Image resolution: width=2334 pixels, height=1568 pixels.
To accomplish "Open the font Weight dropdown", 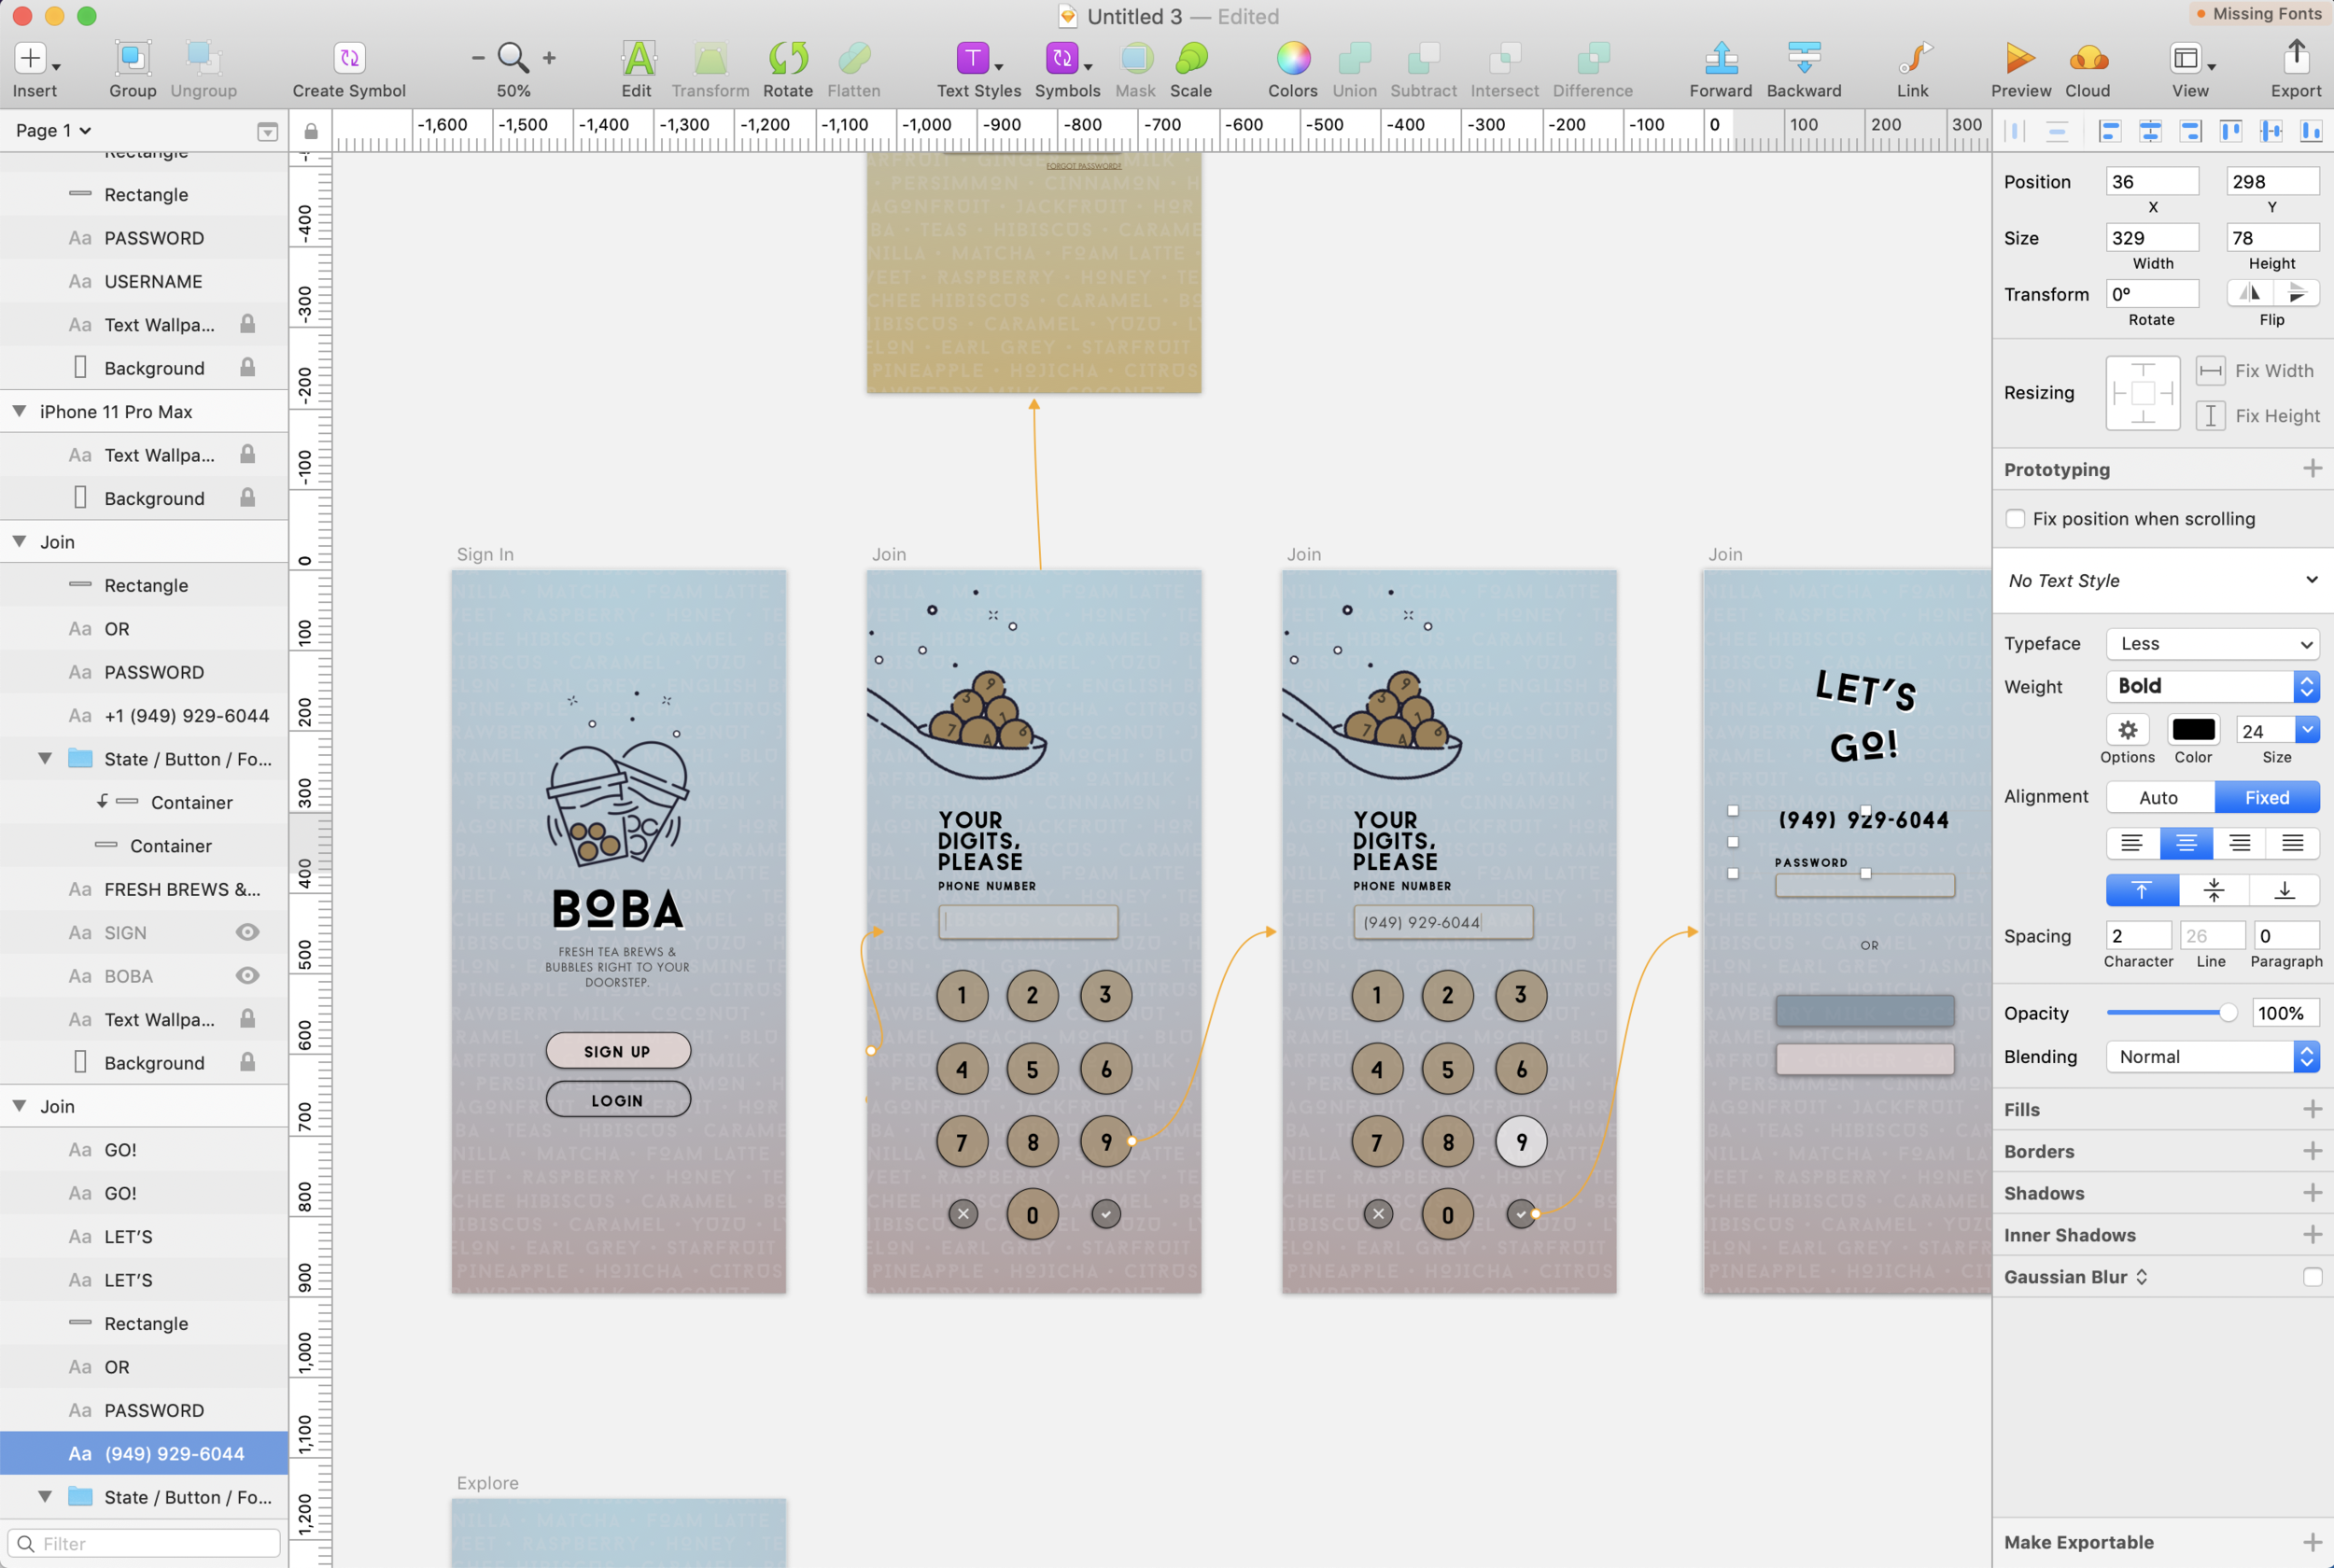I will pyautogui.click(x=2213, y=686).
